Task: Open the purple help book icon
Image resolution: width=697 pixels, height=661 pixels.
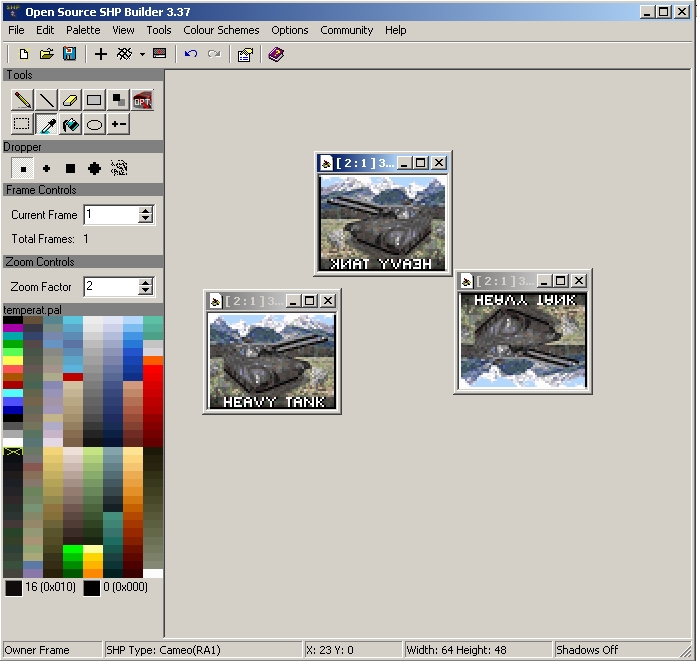Action: 276,55
